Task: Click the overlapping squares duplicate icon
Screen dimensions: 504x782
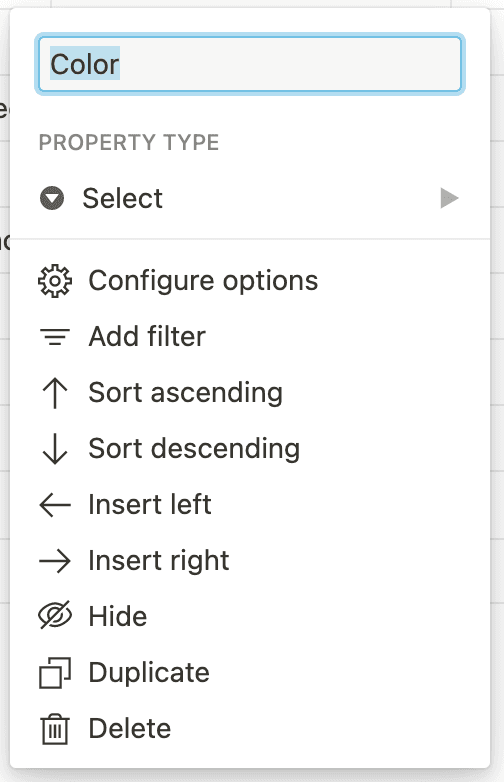Action: tap(55, 673)
